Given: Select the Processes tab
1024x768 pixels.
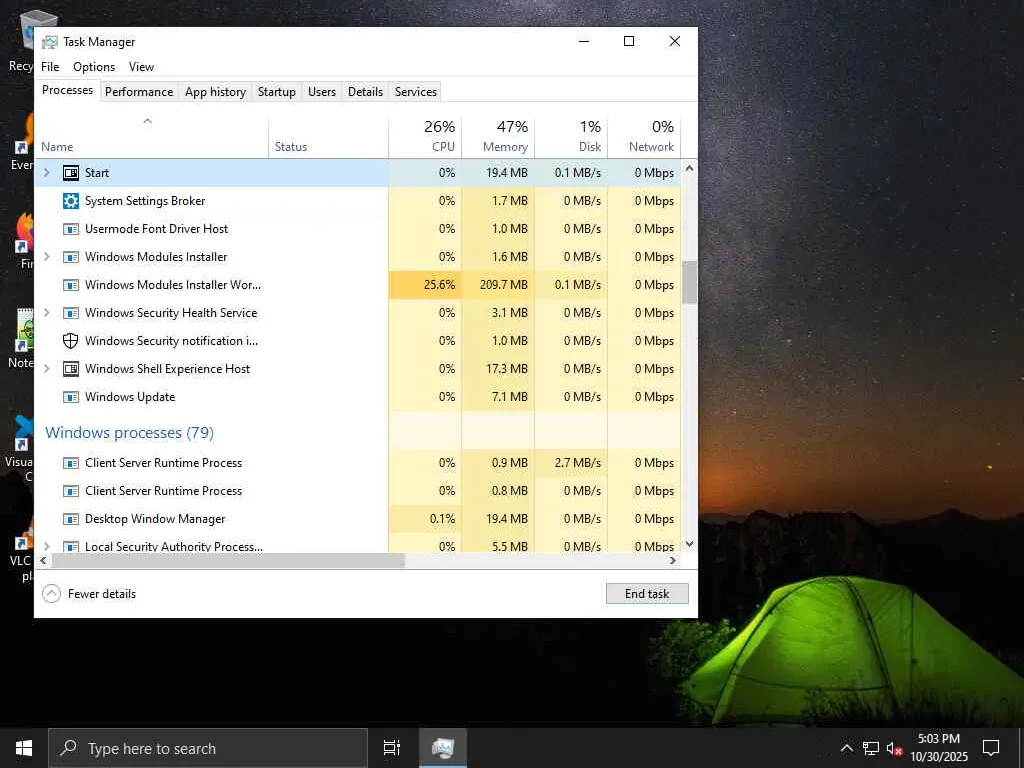Looking at the screenshot, I should point(67,90).
